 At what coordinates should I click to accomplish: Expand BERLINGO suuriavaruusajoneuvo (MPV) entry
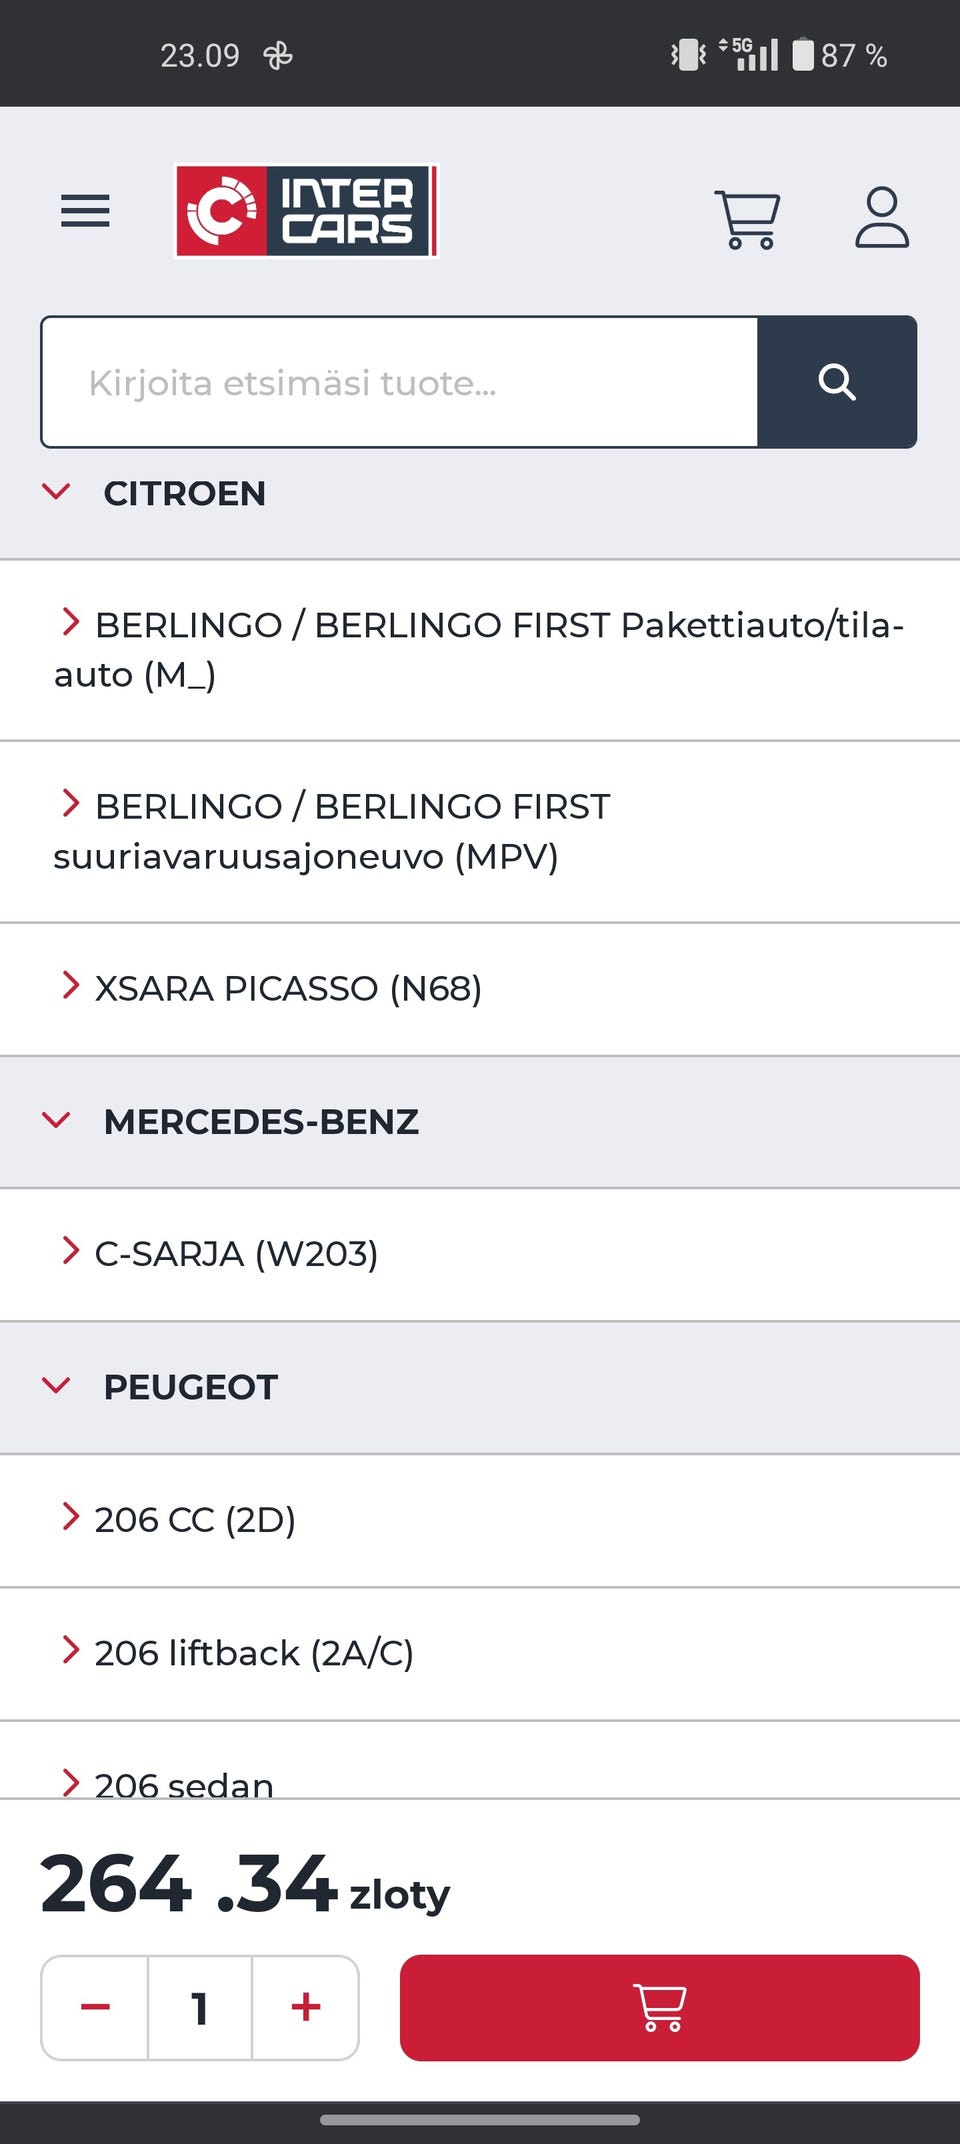point(330,831)
